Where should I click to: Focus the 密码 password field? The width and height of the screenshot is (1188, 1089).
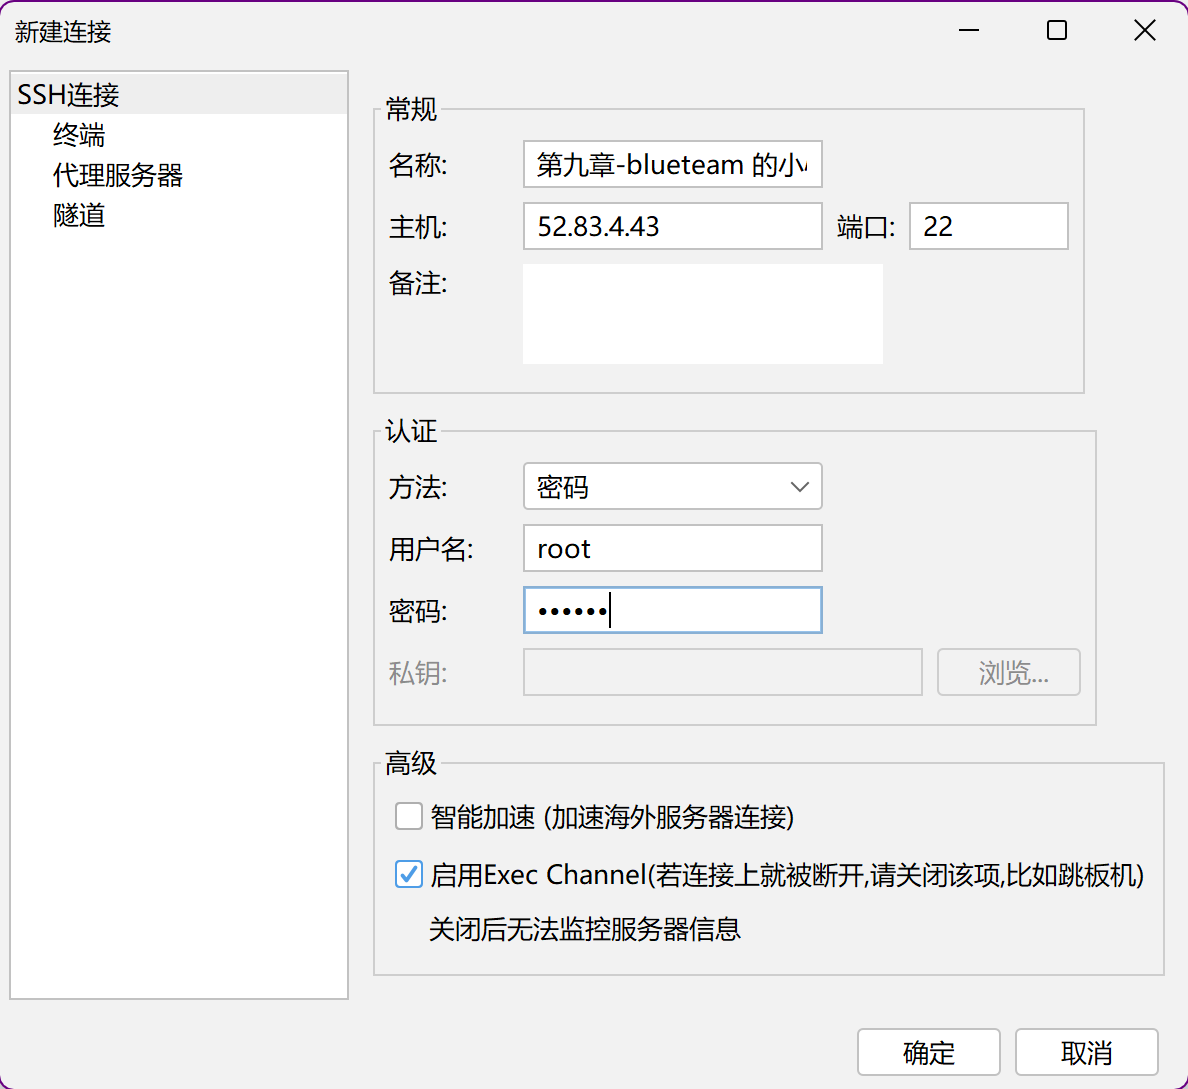click(x=672, y=611)
